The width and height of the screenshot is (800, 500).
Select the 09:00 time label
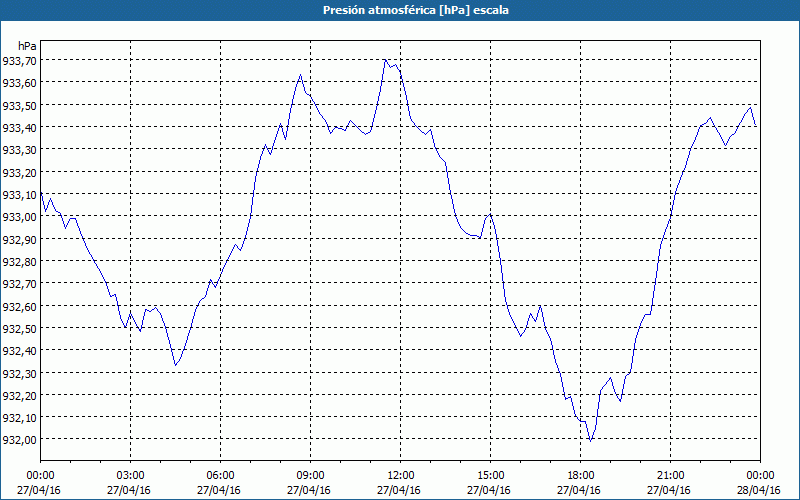point(310,476)
